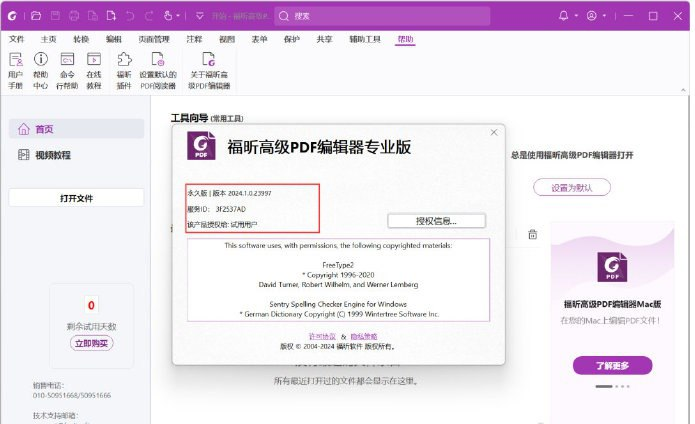Click the version text 2024.1.0.23997
This screenshot has width=695, height=424.
[x=250, y=193]
